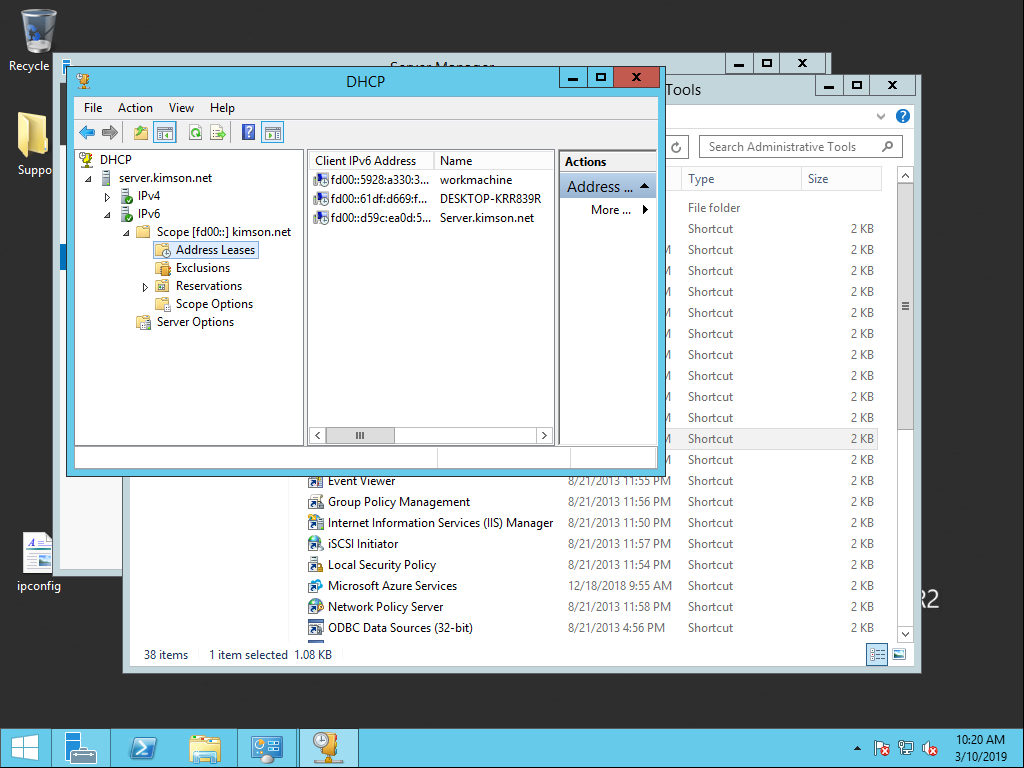The width and height of the screenshot is (1024, 768).
Task: Open the DHCP Help toolbar icon
Action: point(248,133)
